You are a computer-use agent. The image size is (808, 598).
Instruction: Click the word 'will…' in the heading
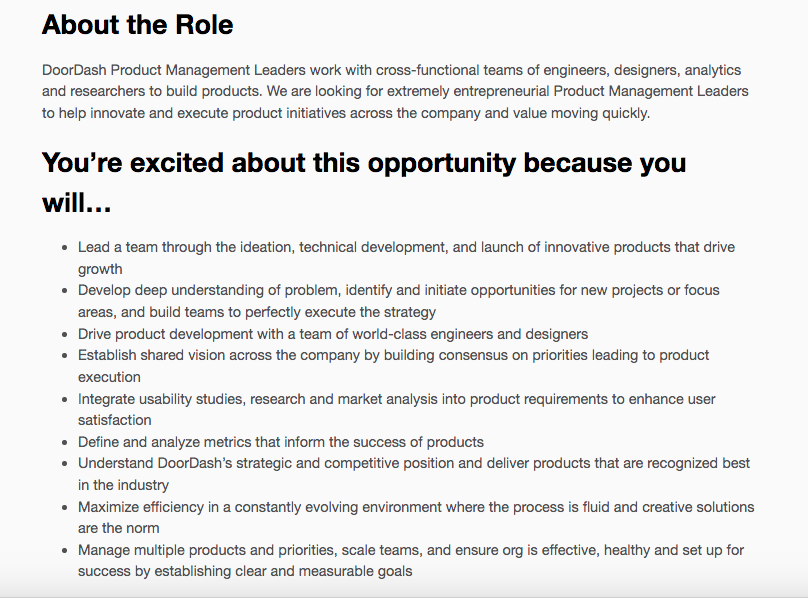(77, 203)
